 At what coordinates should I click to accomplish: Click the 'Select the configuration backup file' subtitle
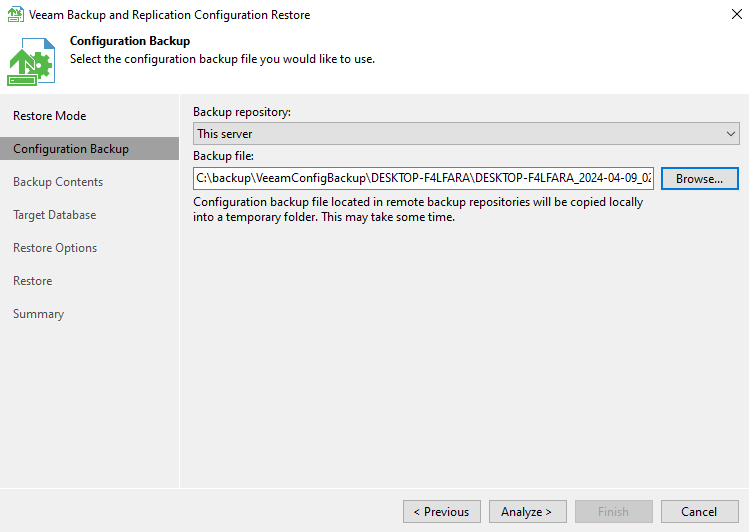tap(222, 59)
